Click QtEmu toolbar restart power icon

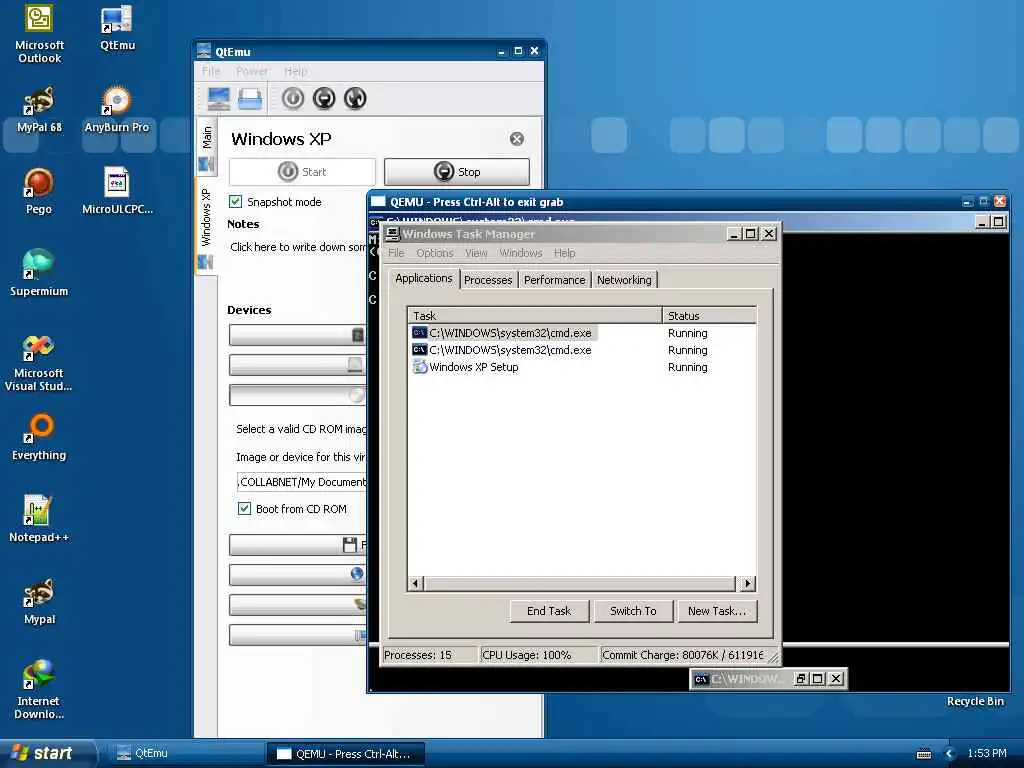tap(355, 99)
